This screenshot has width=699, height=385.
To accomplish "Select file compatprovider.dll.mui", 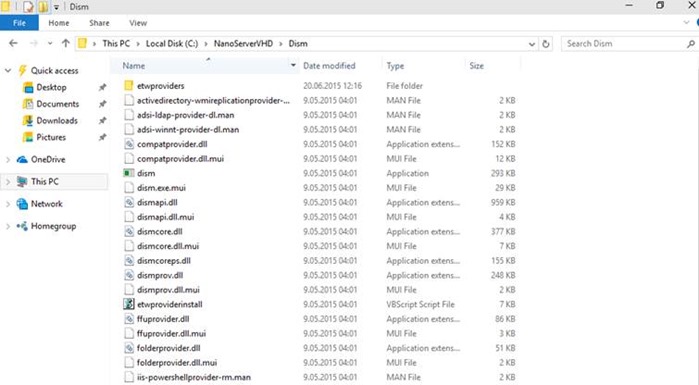I will 180,159.
